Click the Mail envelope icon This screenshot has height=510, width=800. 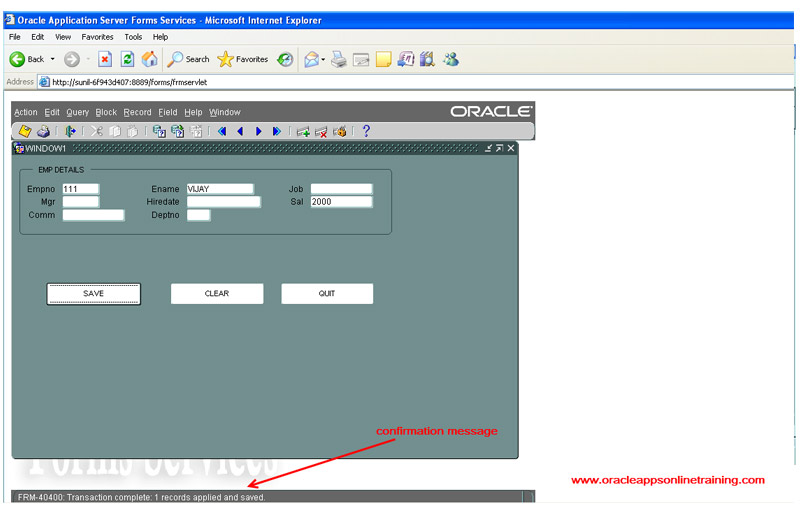(311, 59)
